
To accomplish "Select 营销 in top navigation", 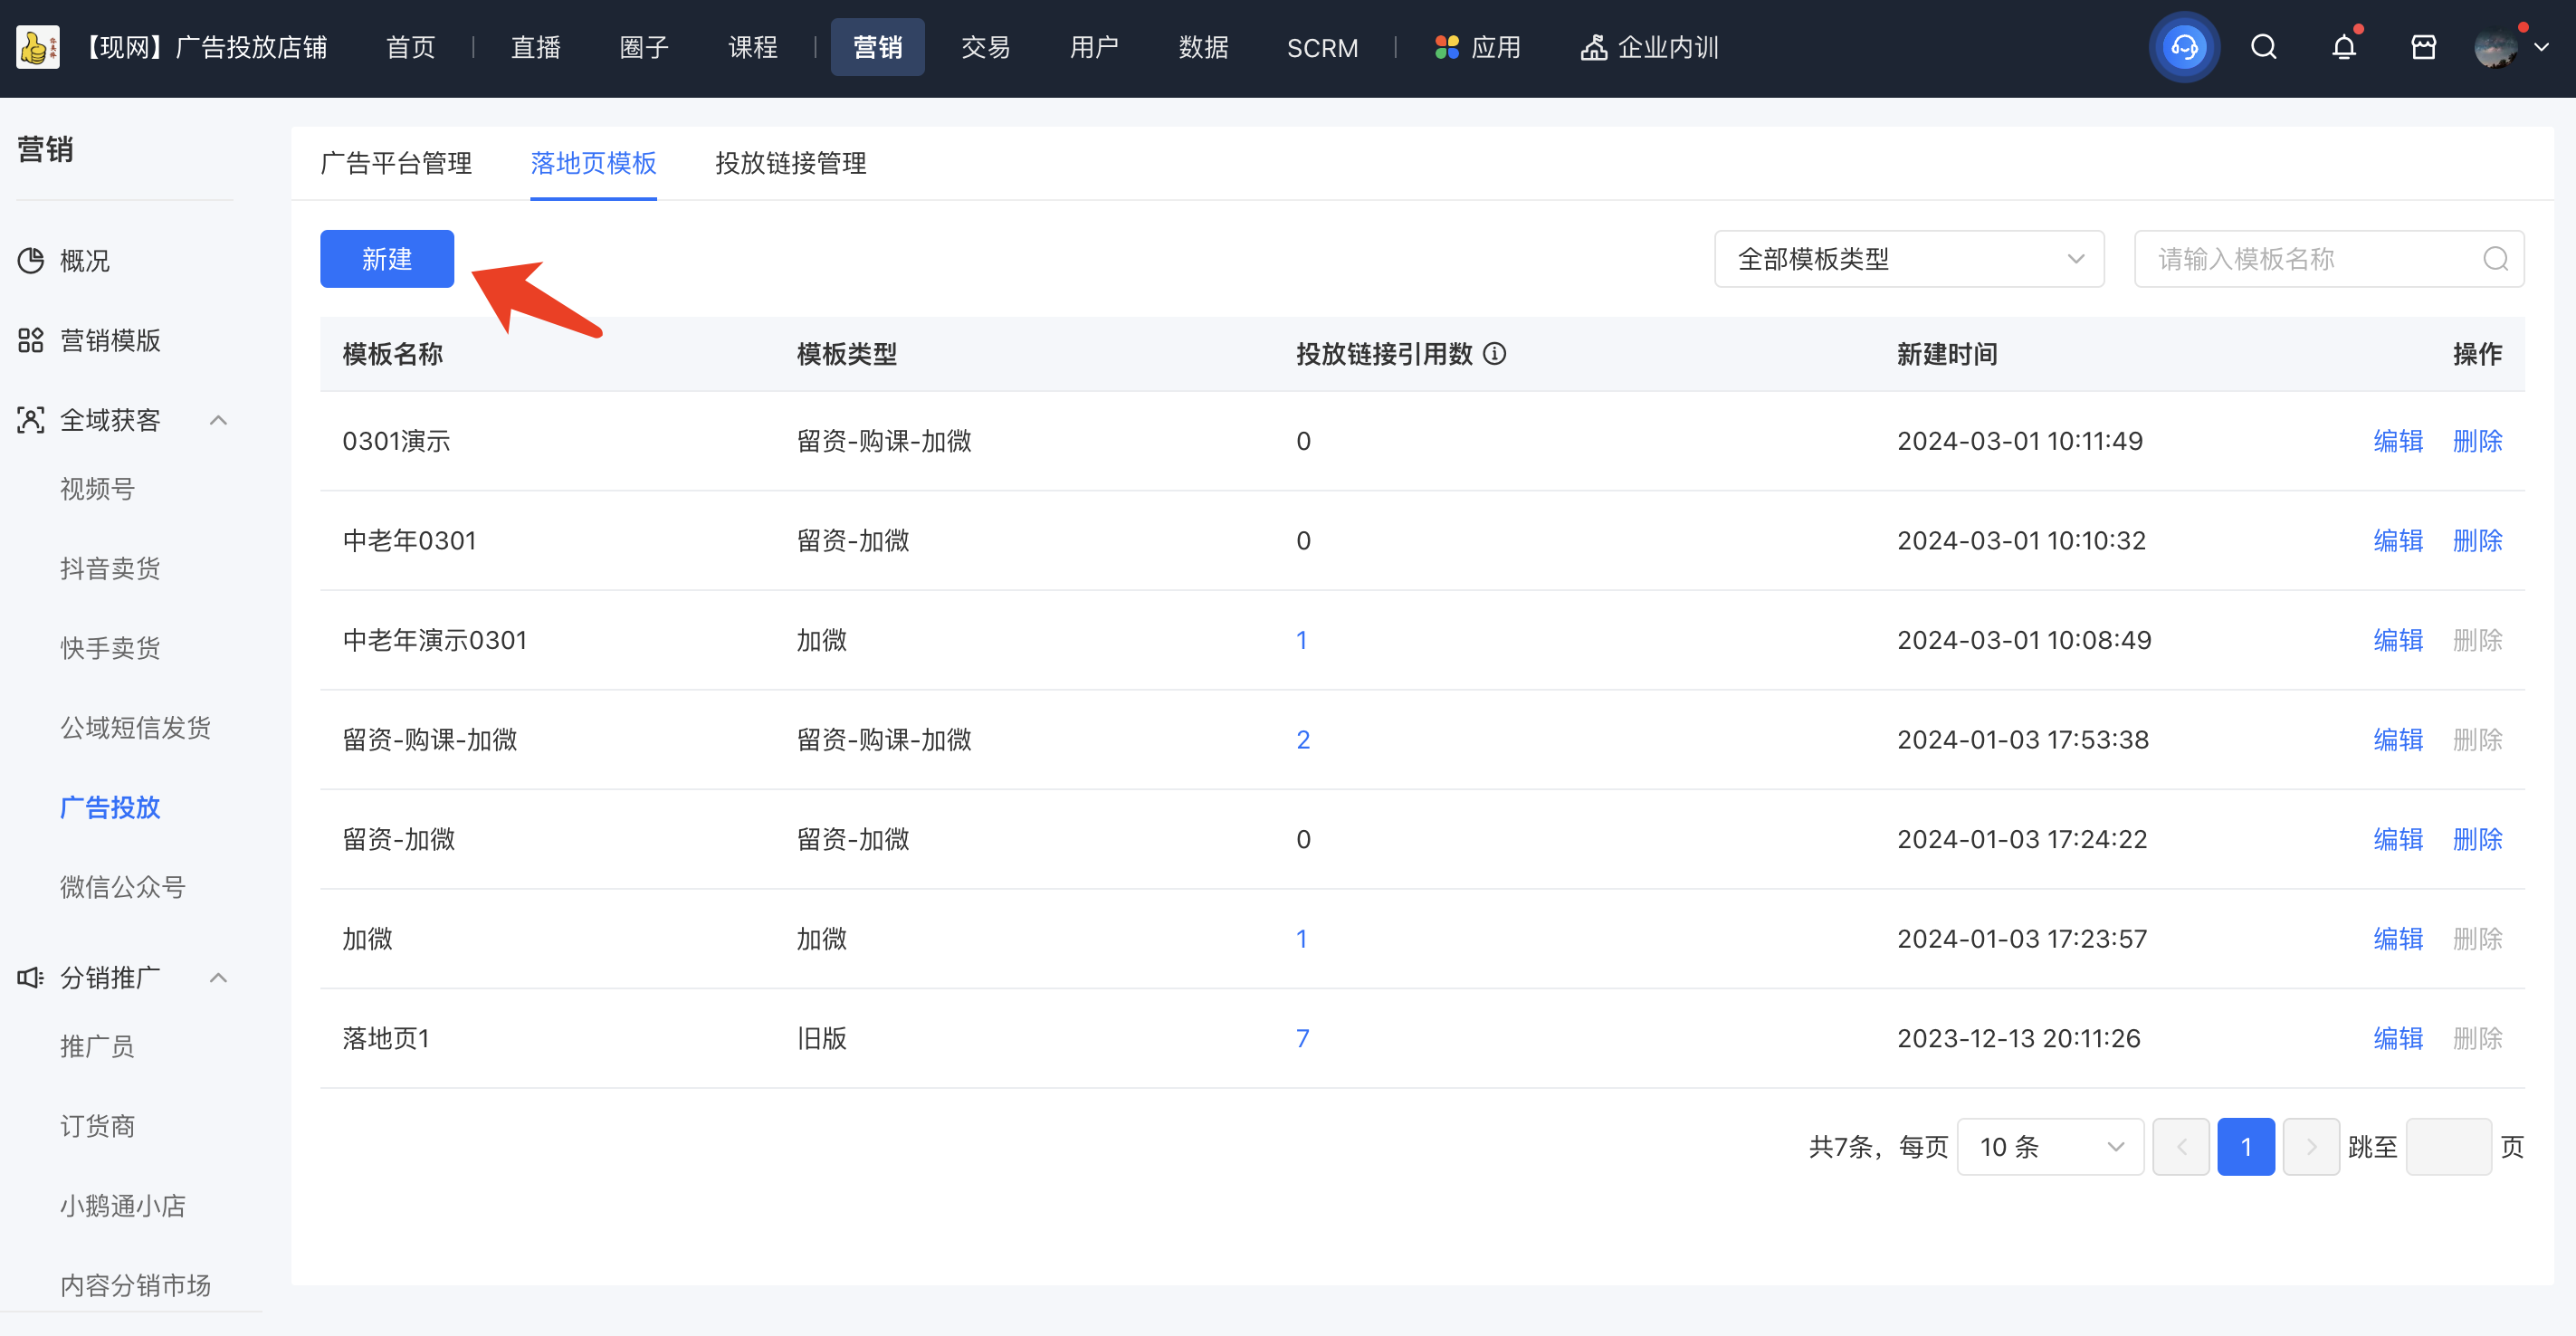I will point(877,47).
